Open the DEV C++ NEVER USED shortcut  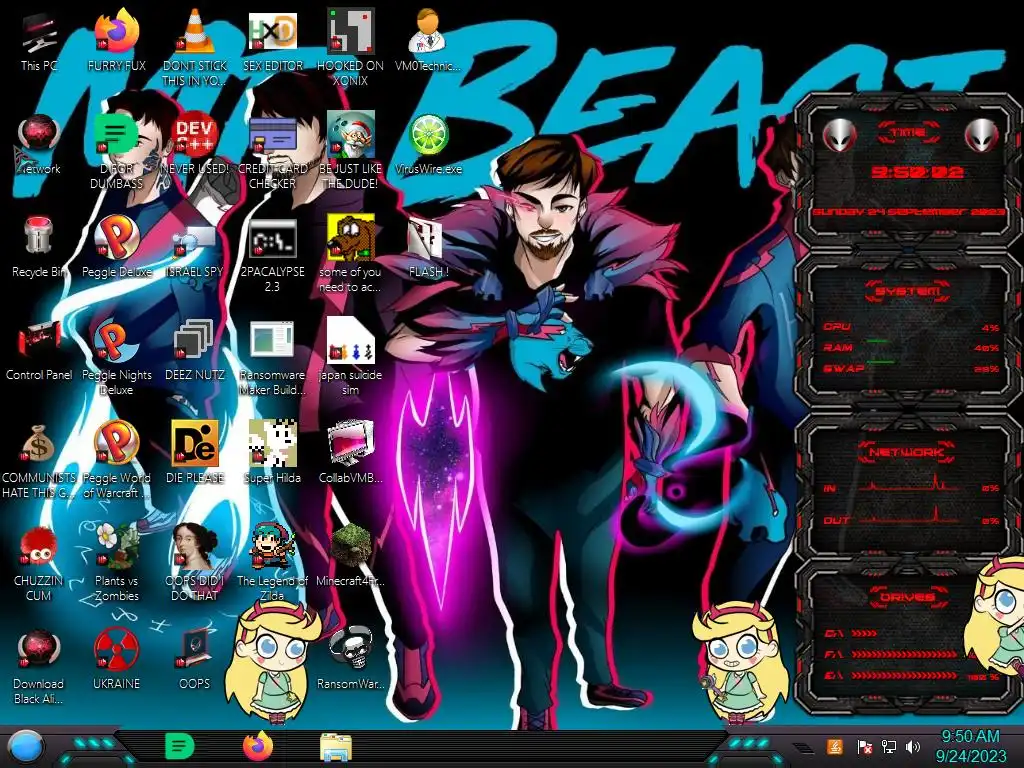(195, 145)
